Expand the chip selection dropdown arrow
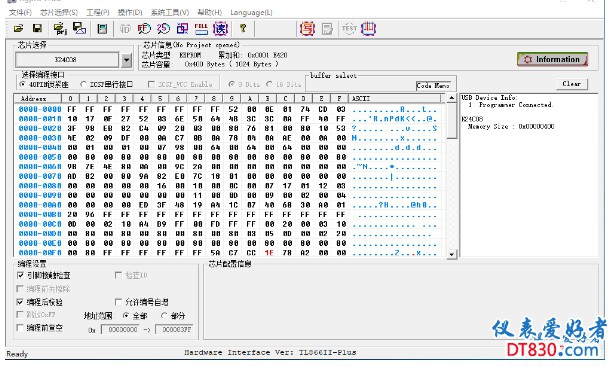614x367 pixels. [x=126, y=60]
